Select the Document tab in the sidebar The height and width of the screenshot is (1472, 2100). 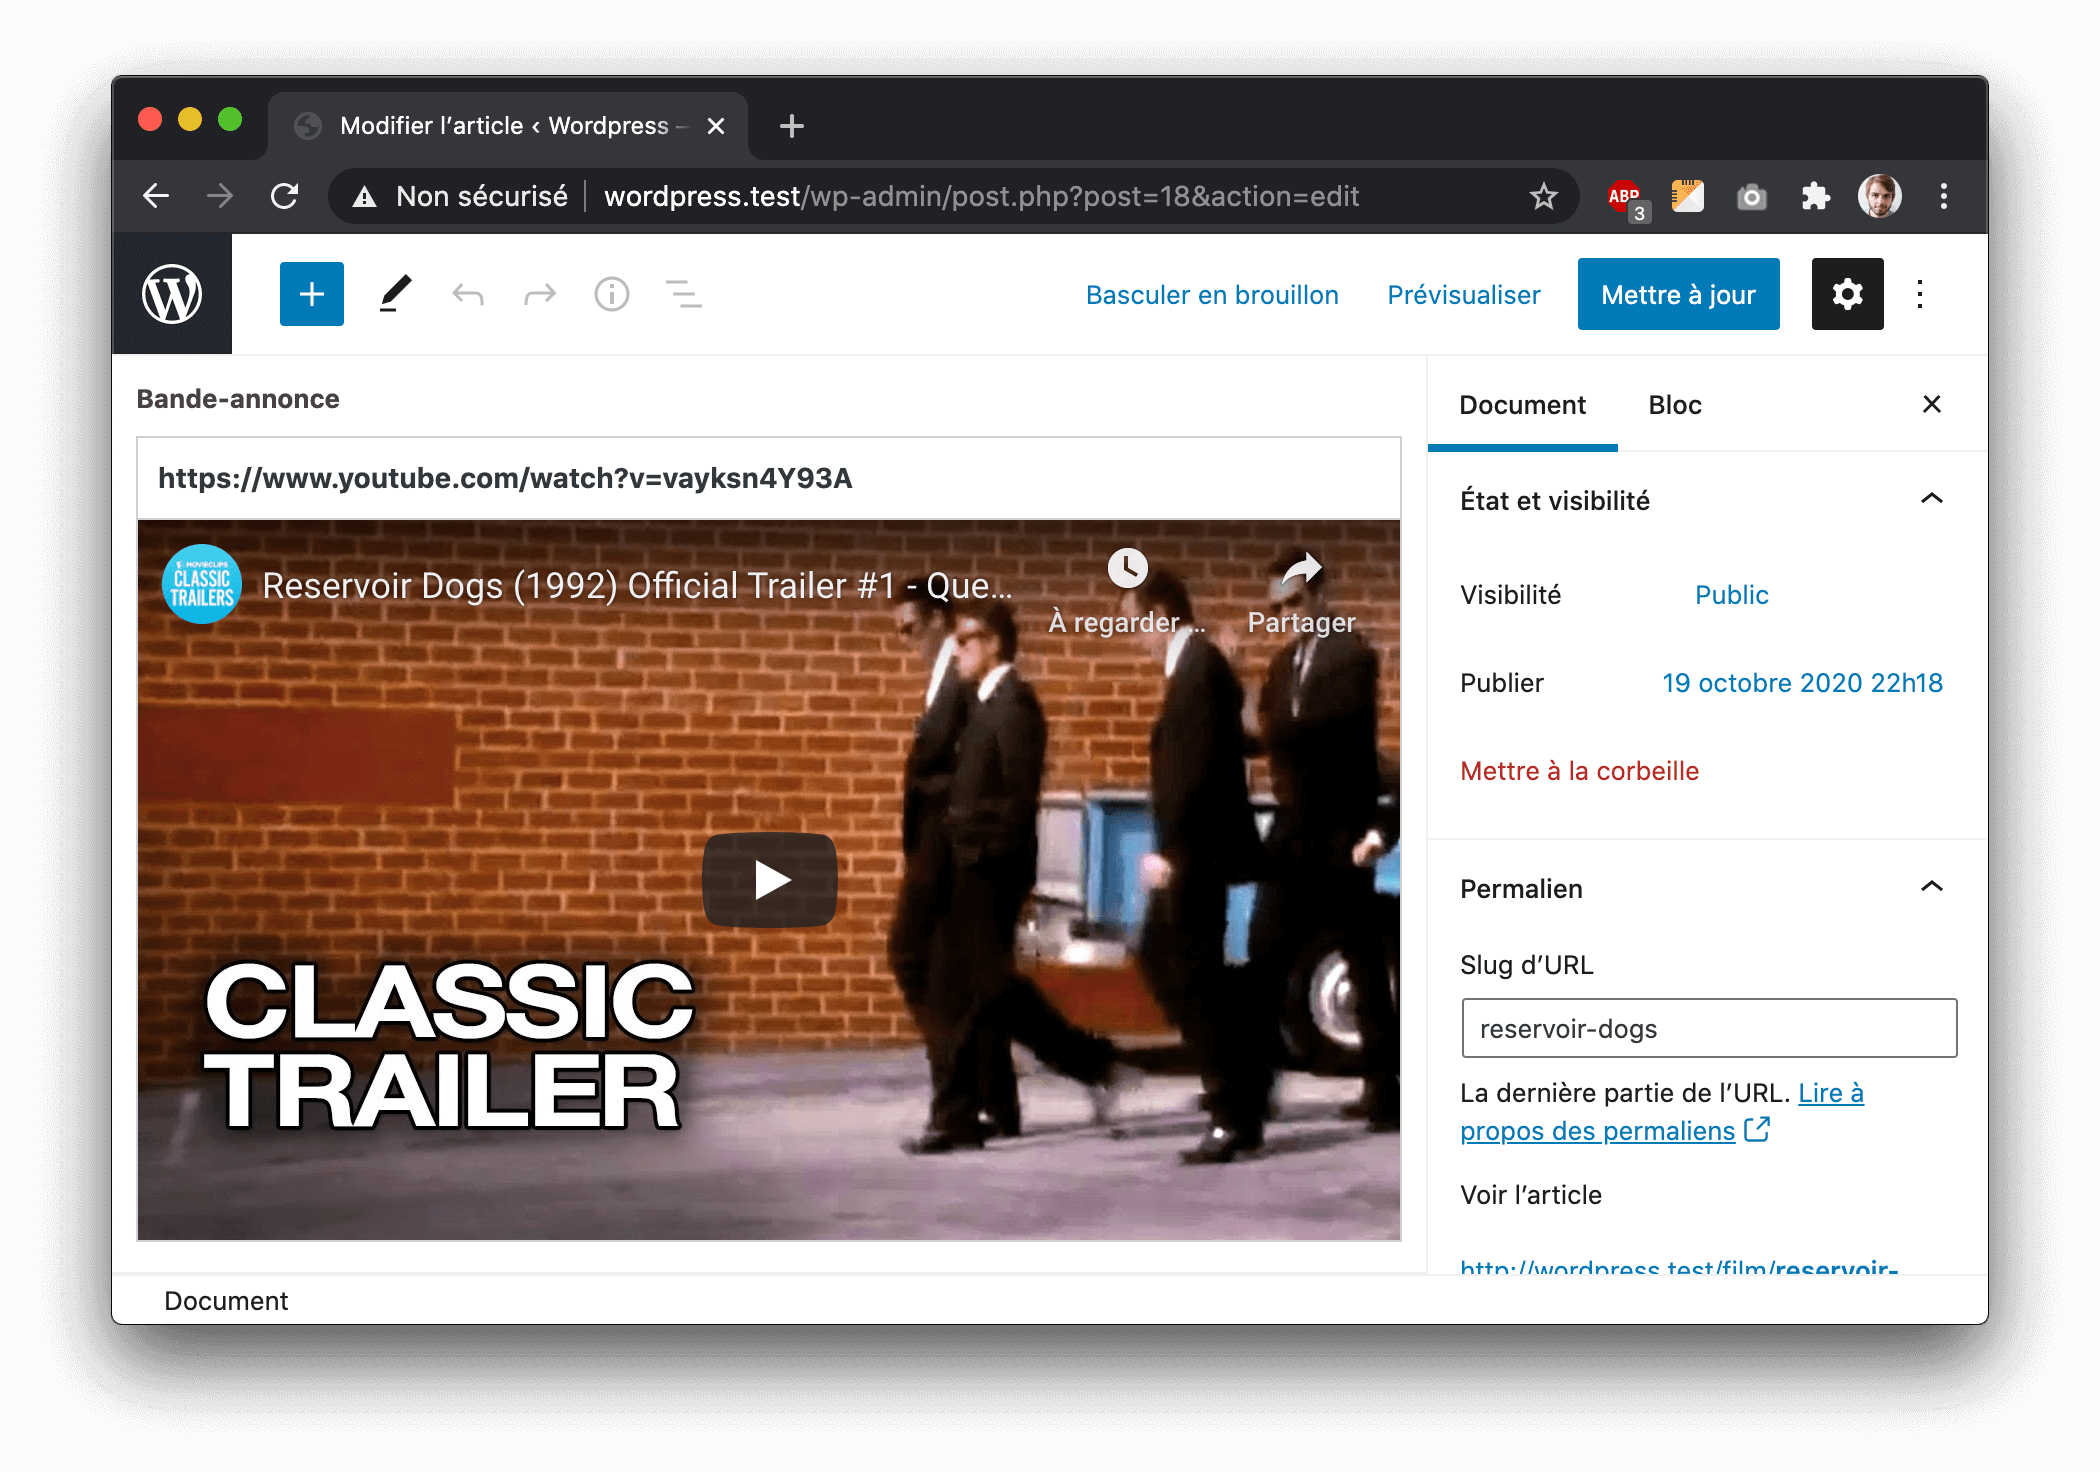1521,405
